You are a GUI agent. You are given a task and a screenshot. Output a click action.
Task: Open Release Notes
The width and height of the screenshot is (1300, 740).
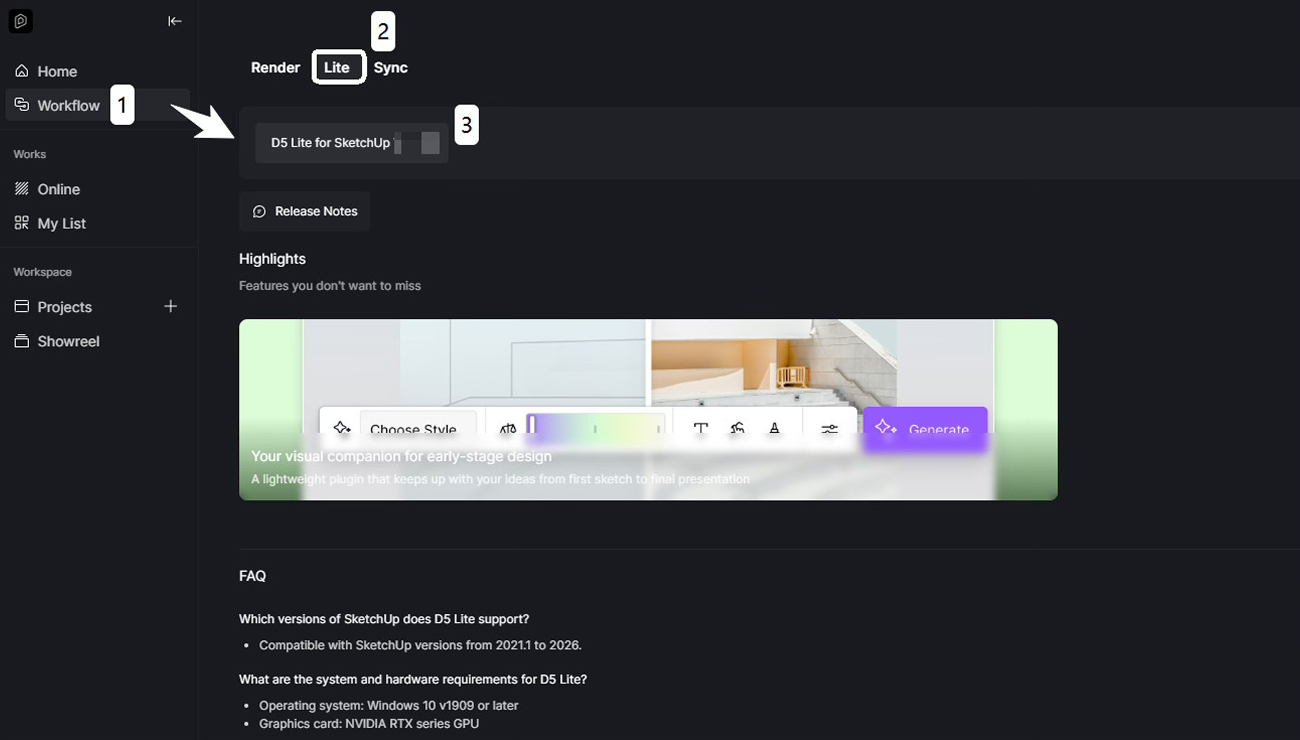(x=304, y=212)
